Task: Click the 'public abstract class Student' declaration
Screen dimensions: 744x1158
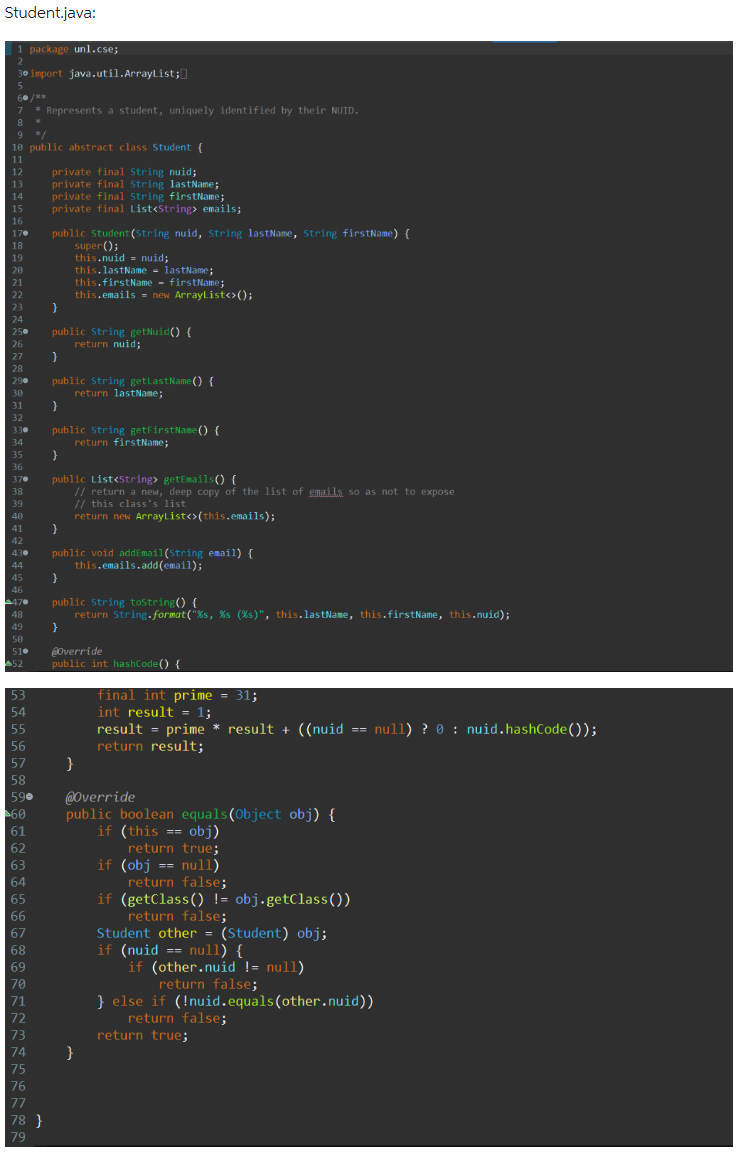Action: [x=110, y=148]
